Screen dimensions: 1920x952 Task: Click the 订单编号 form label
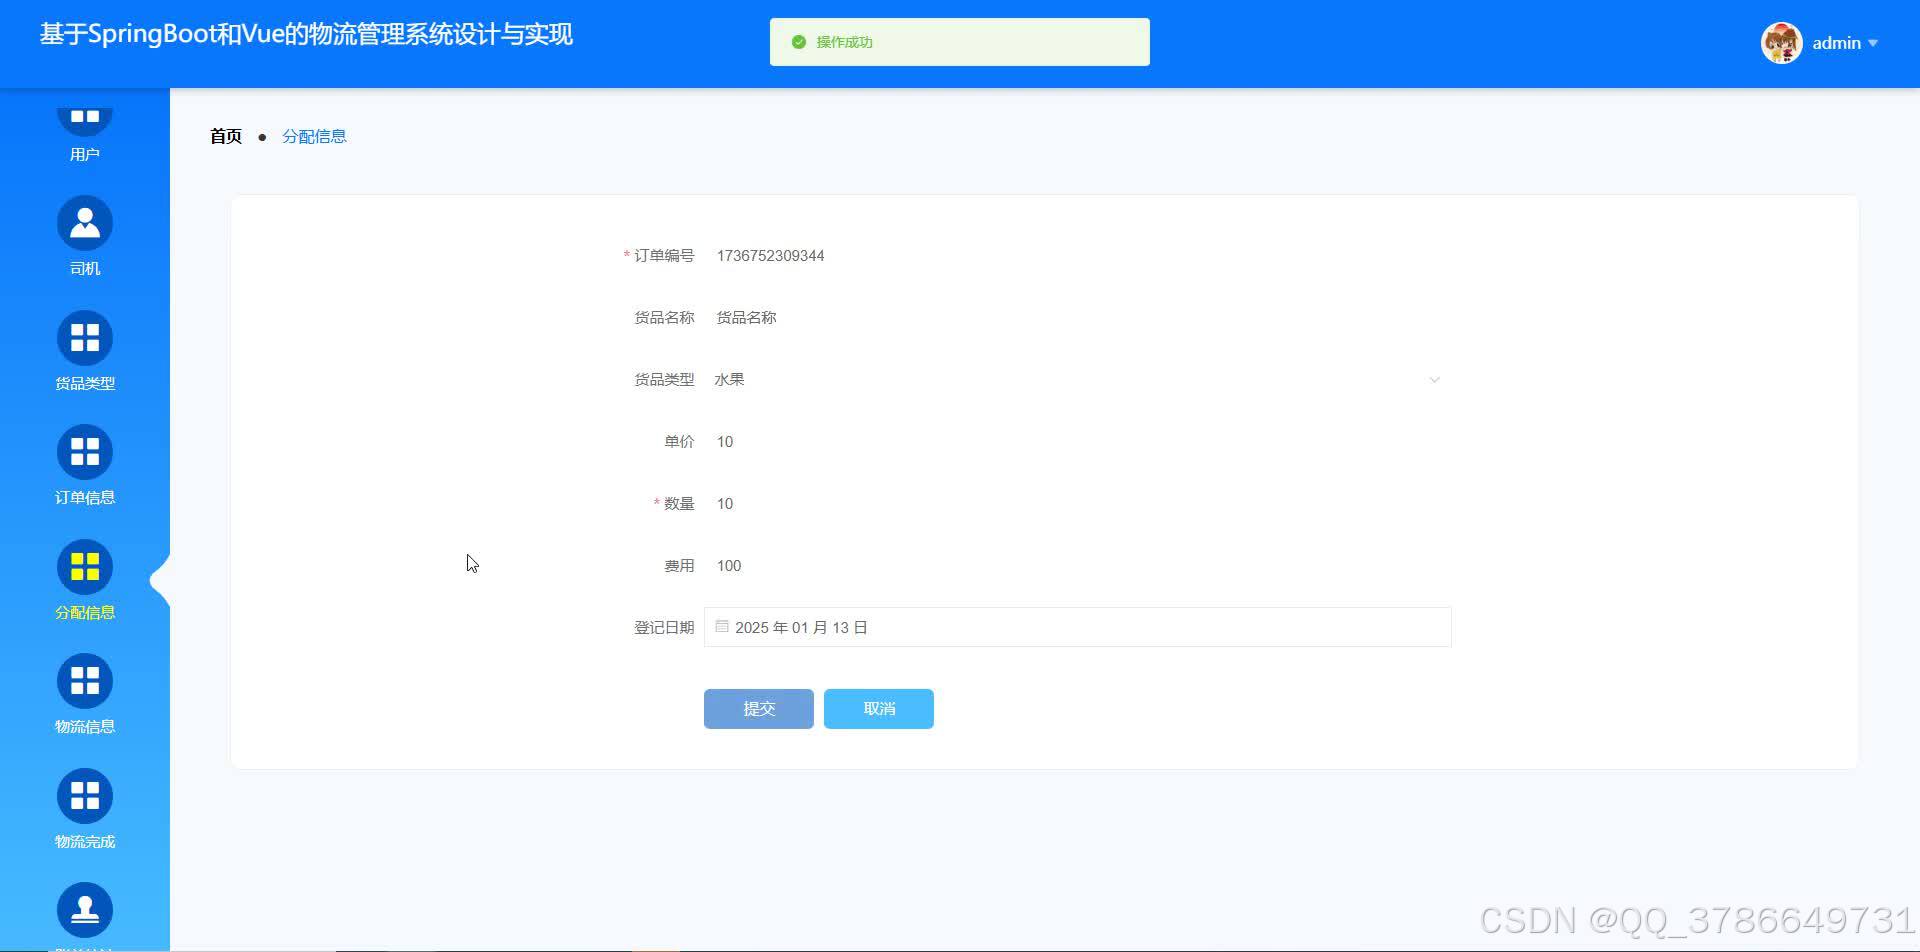coord(664,256)
